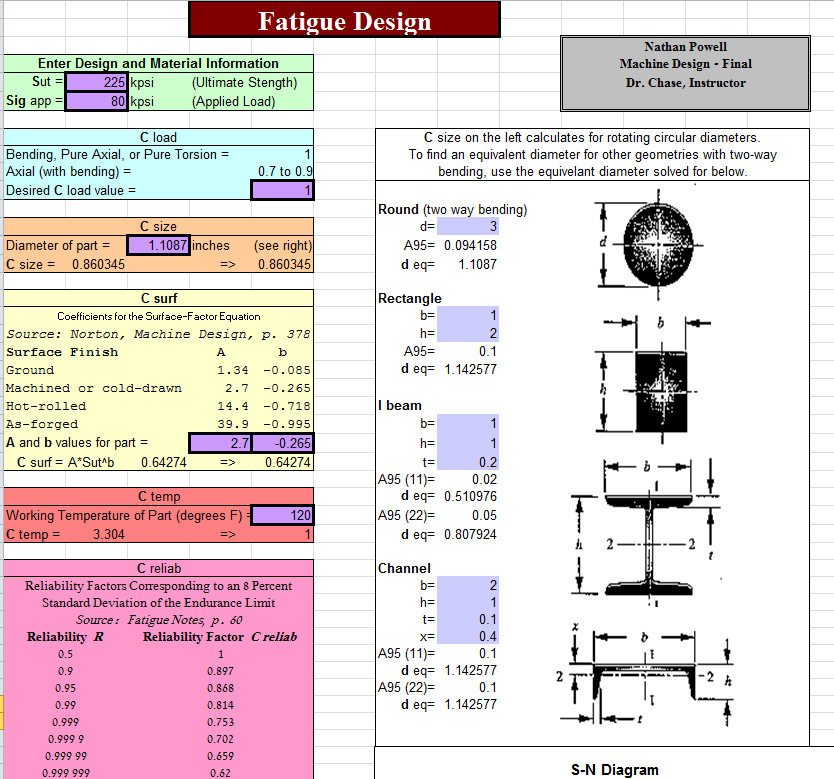Click the S-N Diagram heading
834x779 pixels.
pos(614,769)
